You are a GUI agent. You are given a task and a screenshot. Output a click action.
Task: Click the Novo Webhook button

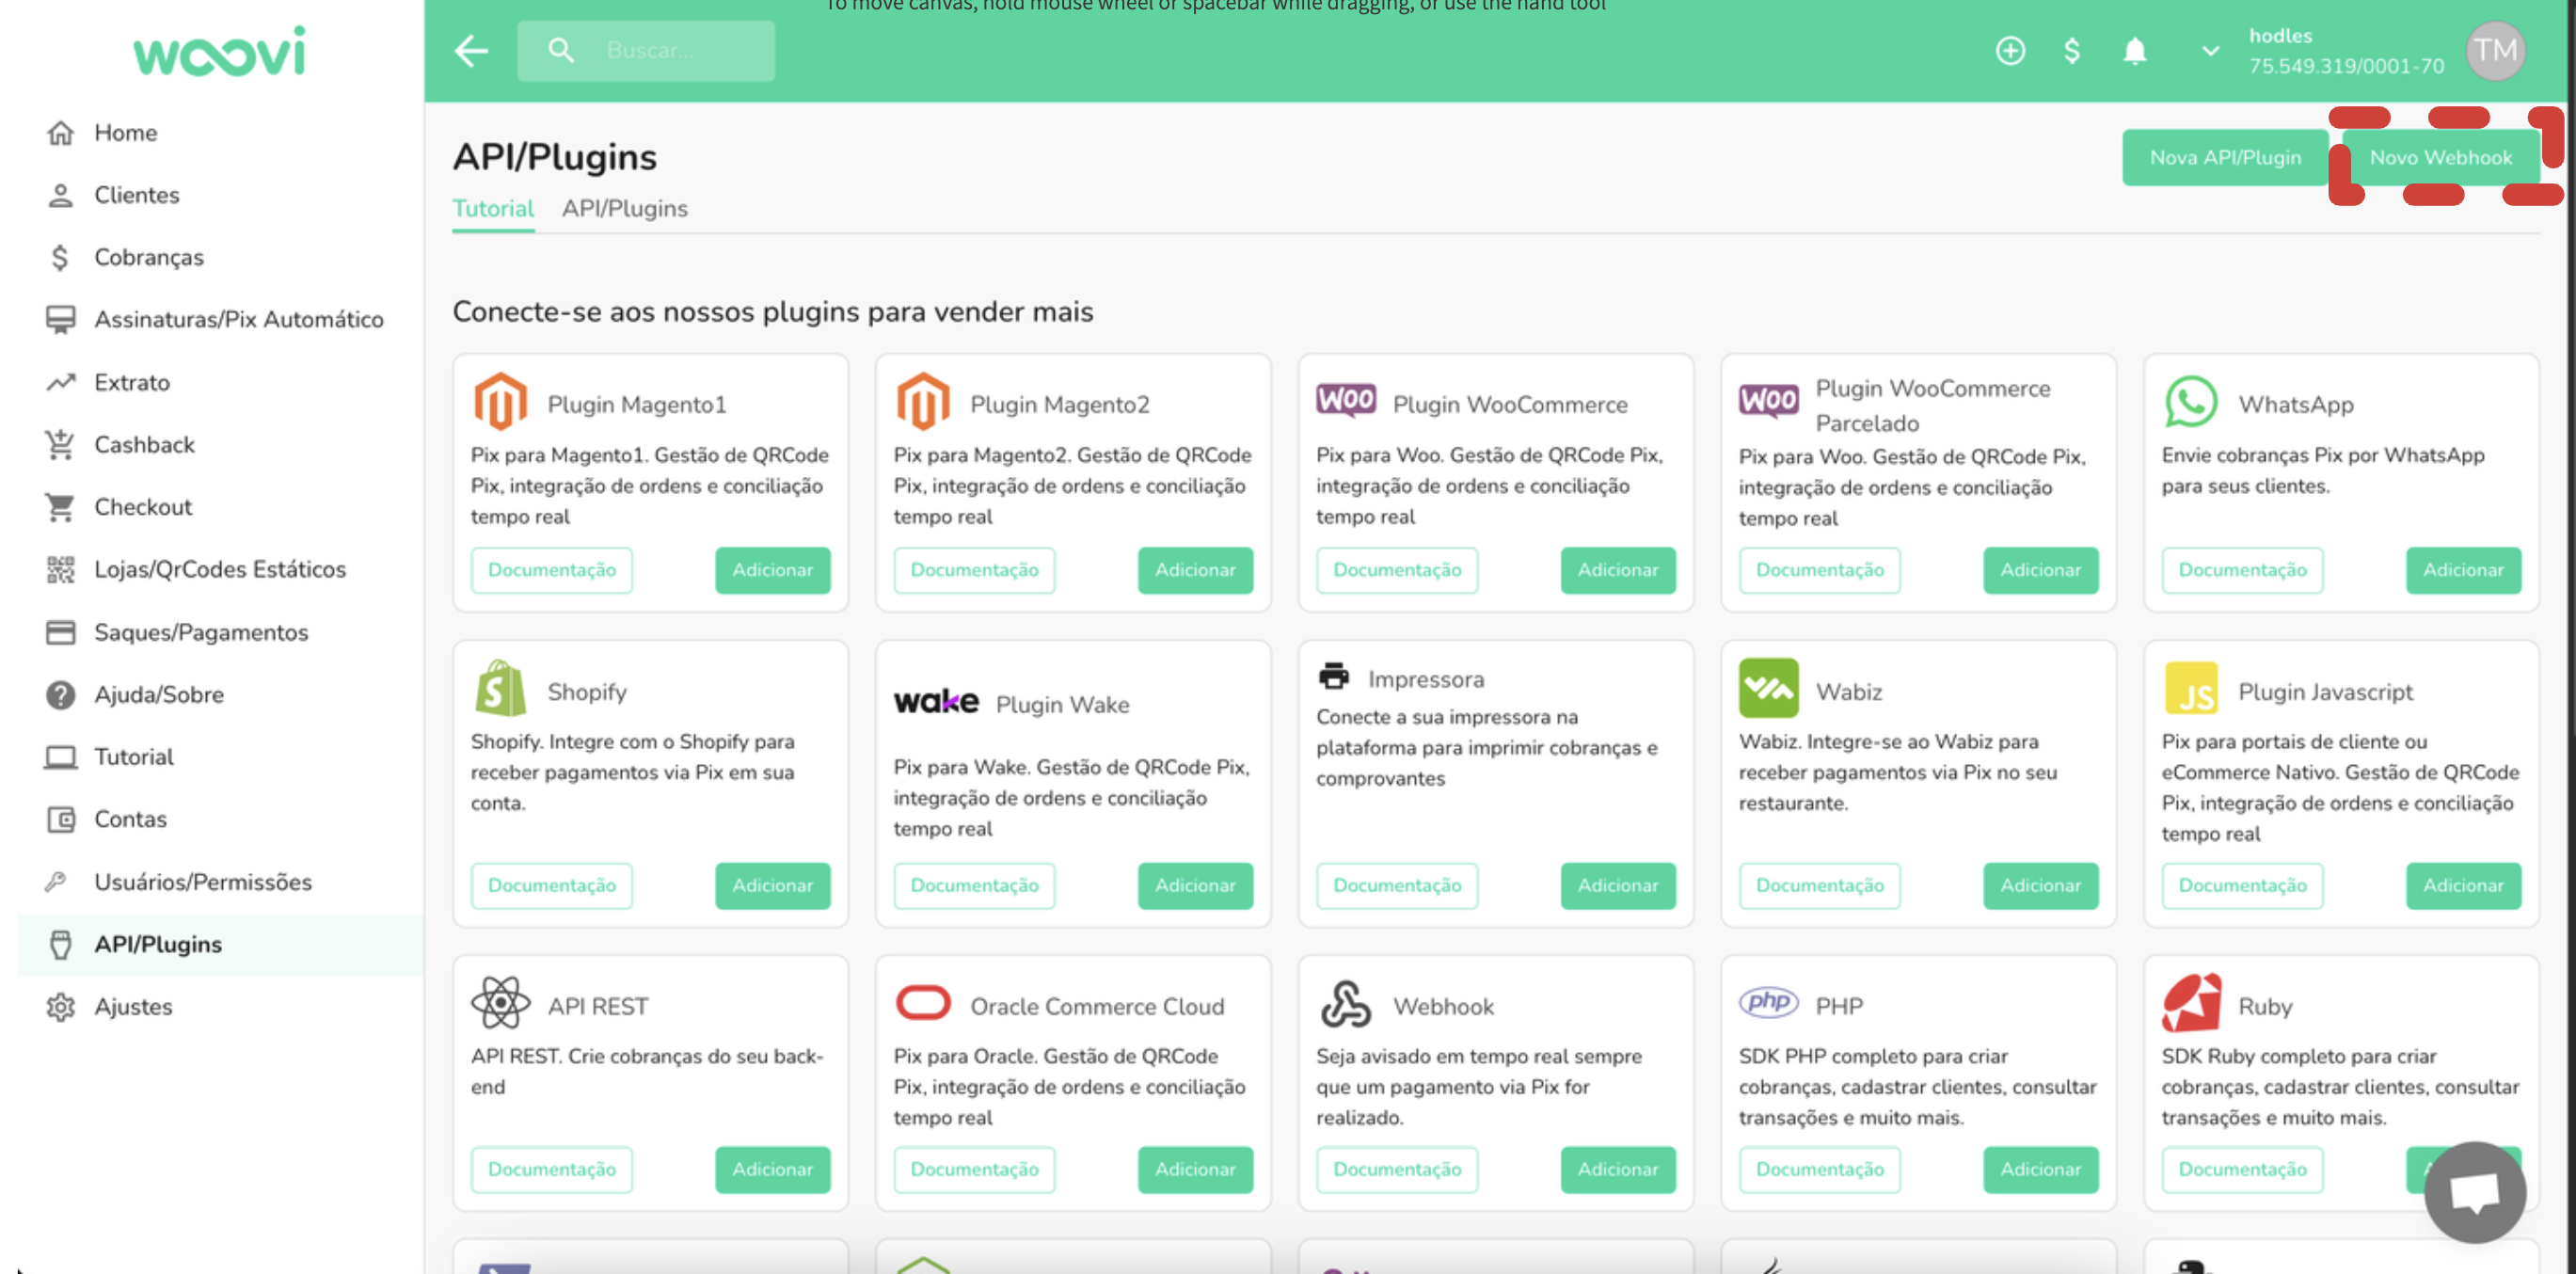tap(2440, 157)
